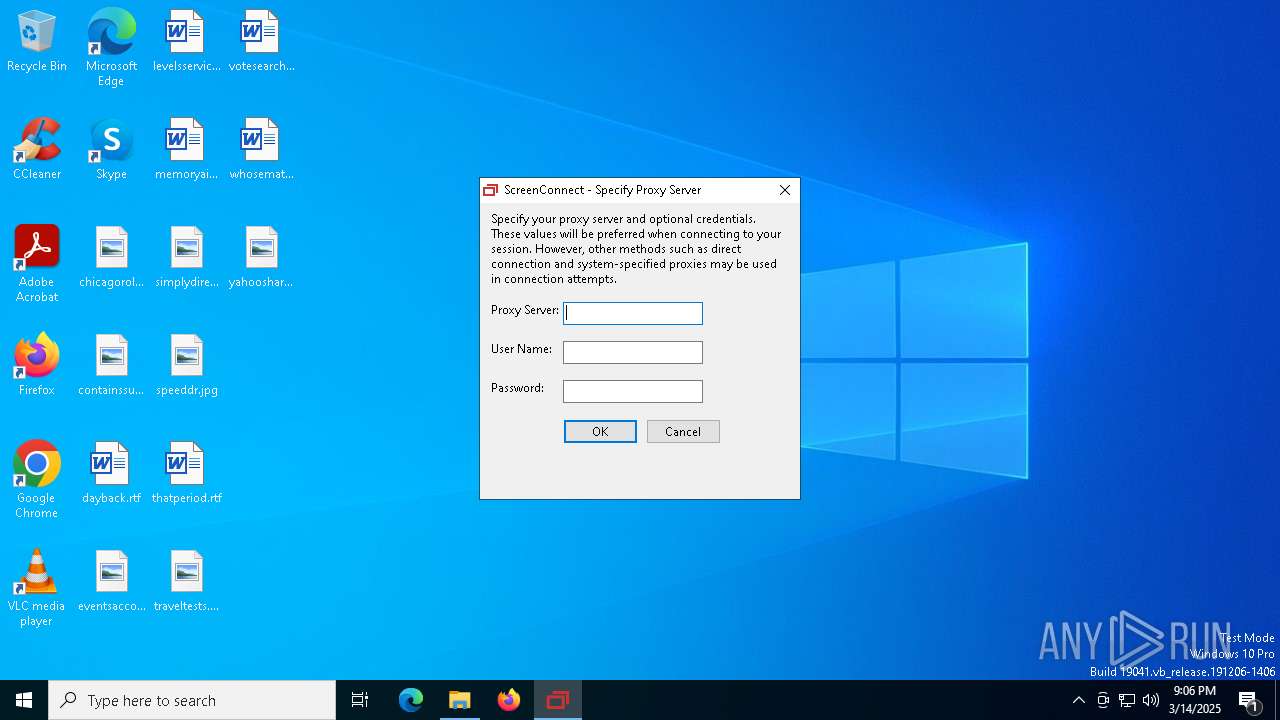
Task: Select the thatperiod.rtf document icon
Action: tap(186, 474)
